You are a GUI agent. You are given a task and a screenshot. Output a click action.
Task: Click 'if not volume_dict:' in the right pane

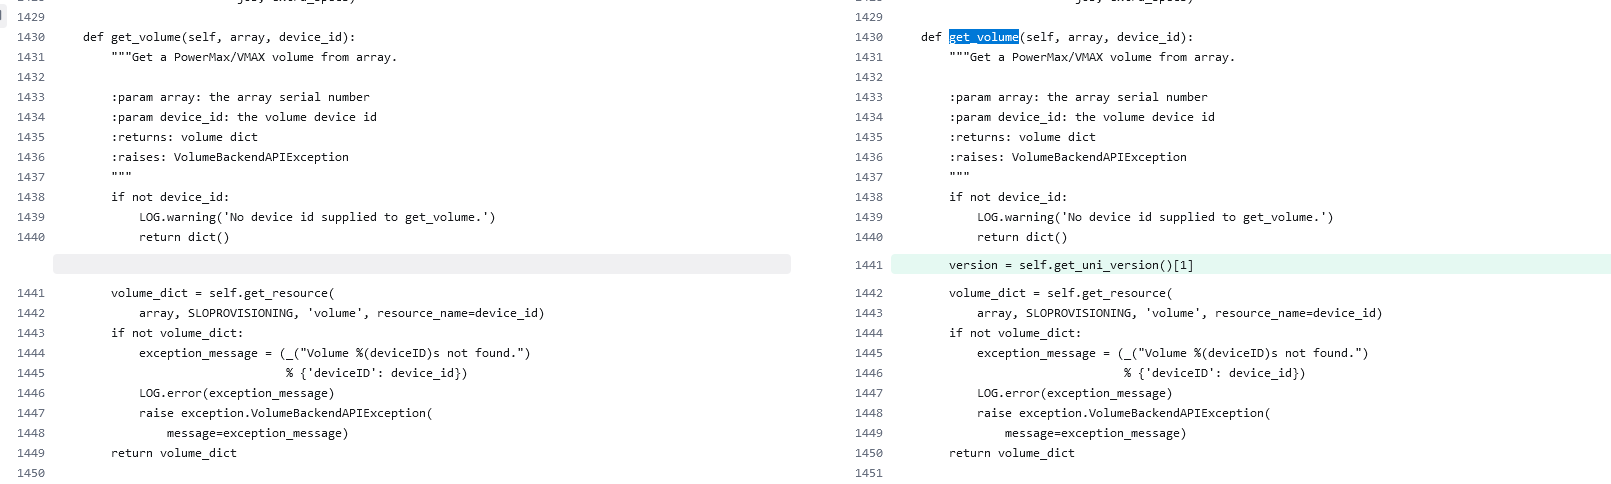[1015, 333]
